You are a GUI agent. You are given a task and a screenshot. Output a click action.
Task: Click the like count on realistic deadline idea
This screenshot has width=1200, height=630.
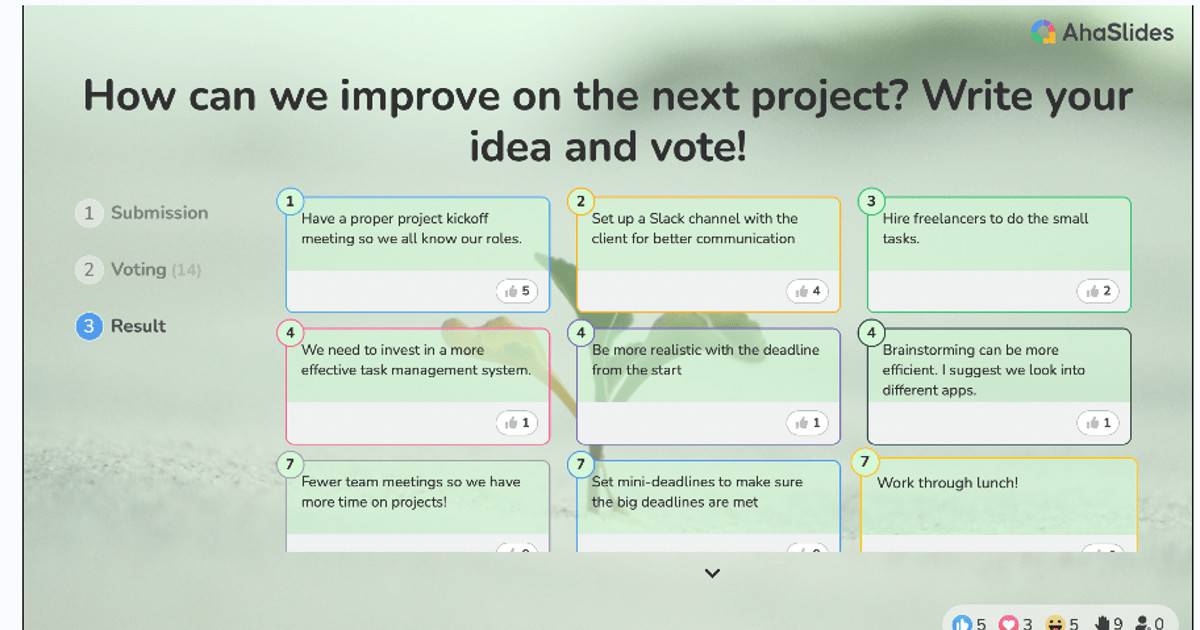808,423
